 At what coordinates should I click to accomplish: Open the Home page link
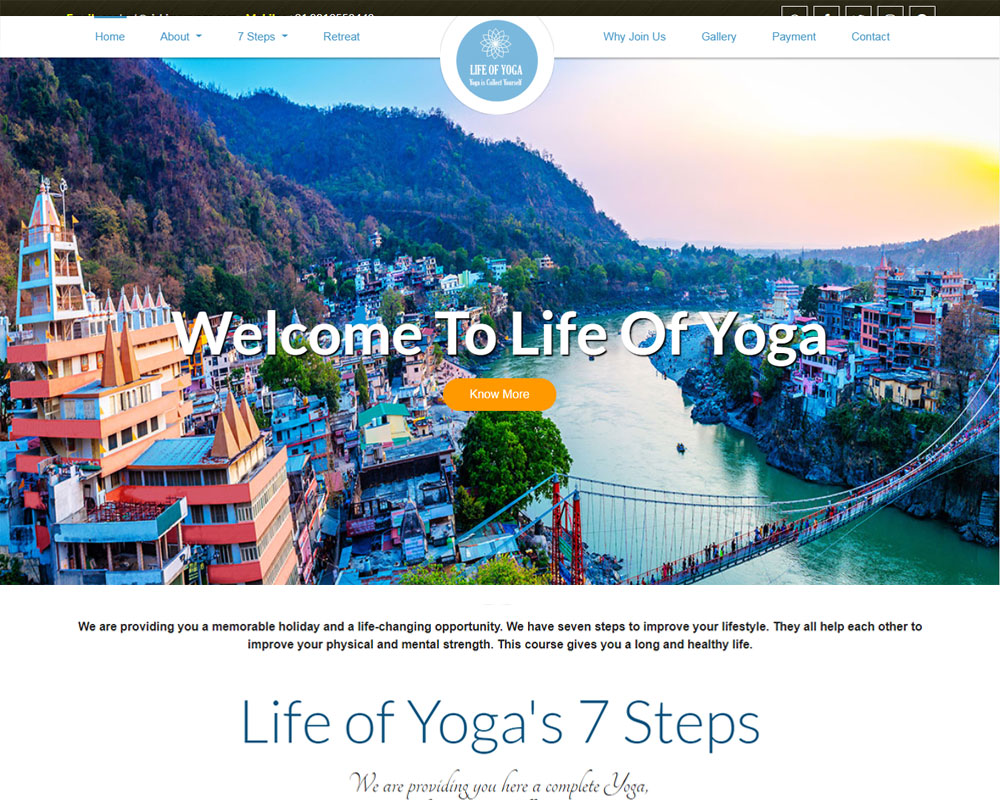click(110, 37)
